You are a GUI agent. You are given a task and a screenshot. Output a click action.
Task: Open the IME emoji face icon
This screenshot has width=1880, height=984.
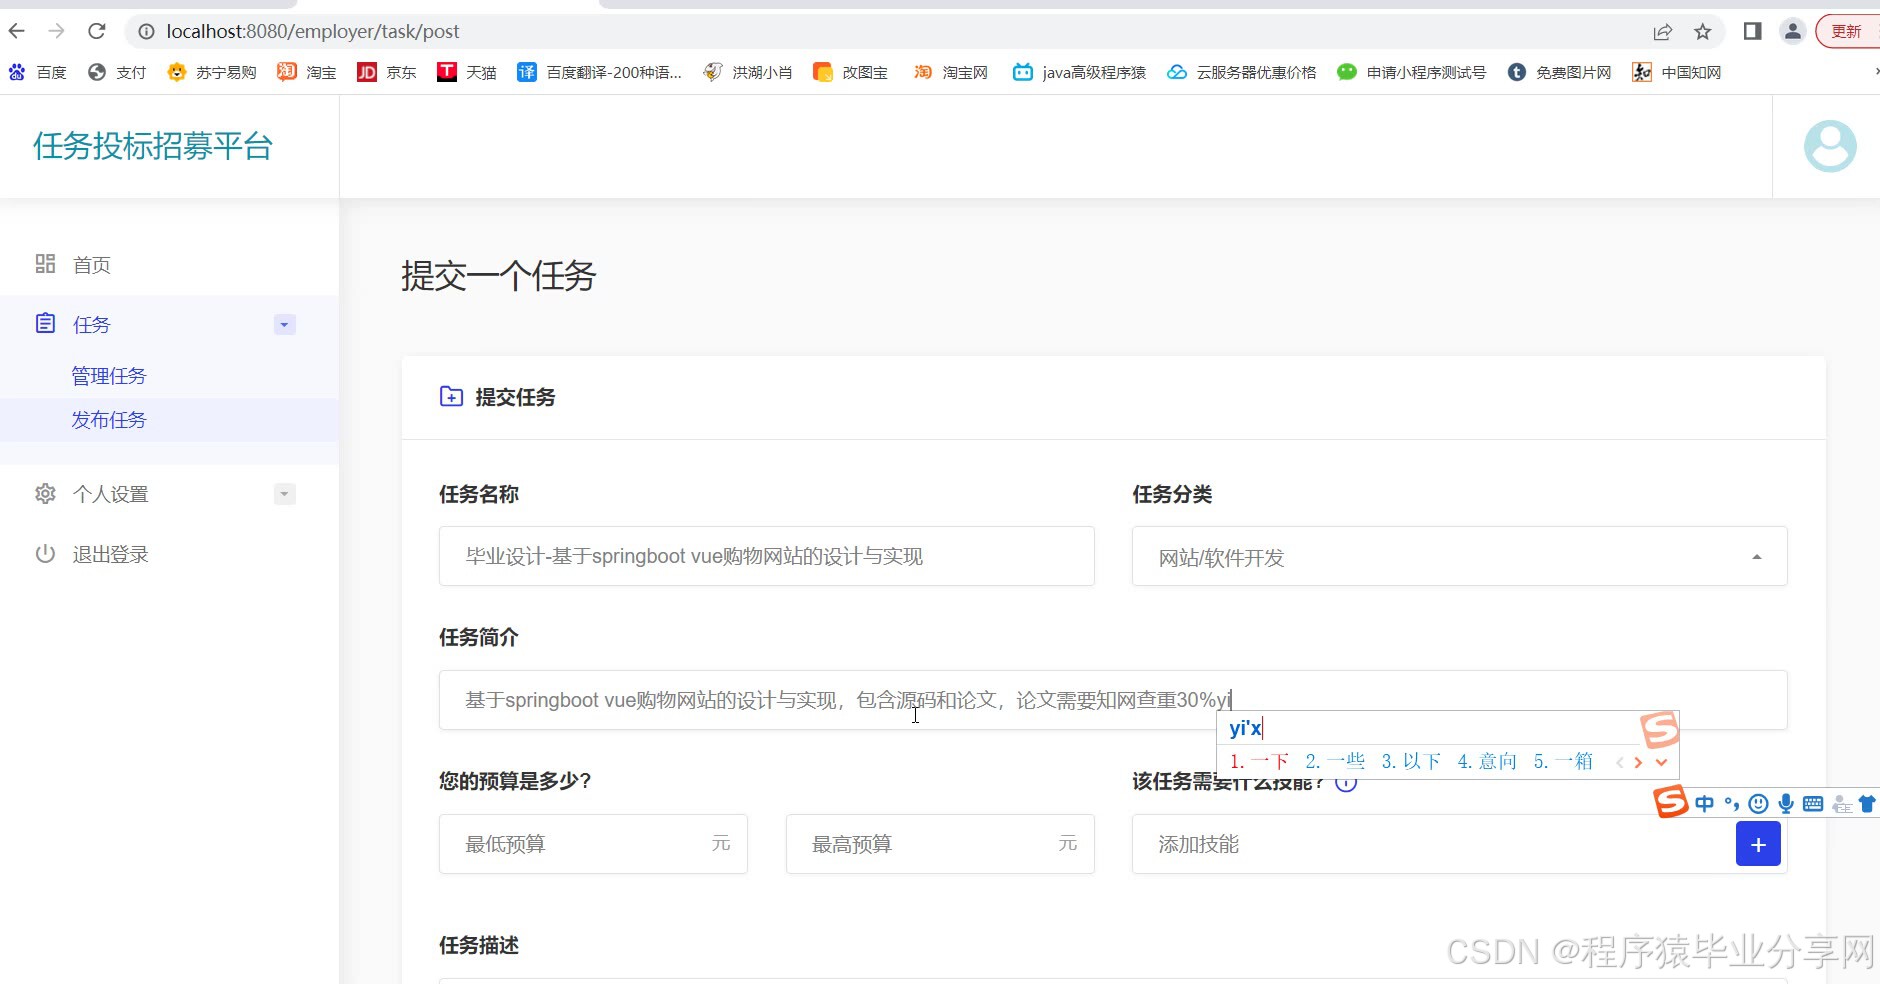coord(1759,803)
